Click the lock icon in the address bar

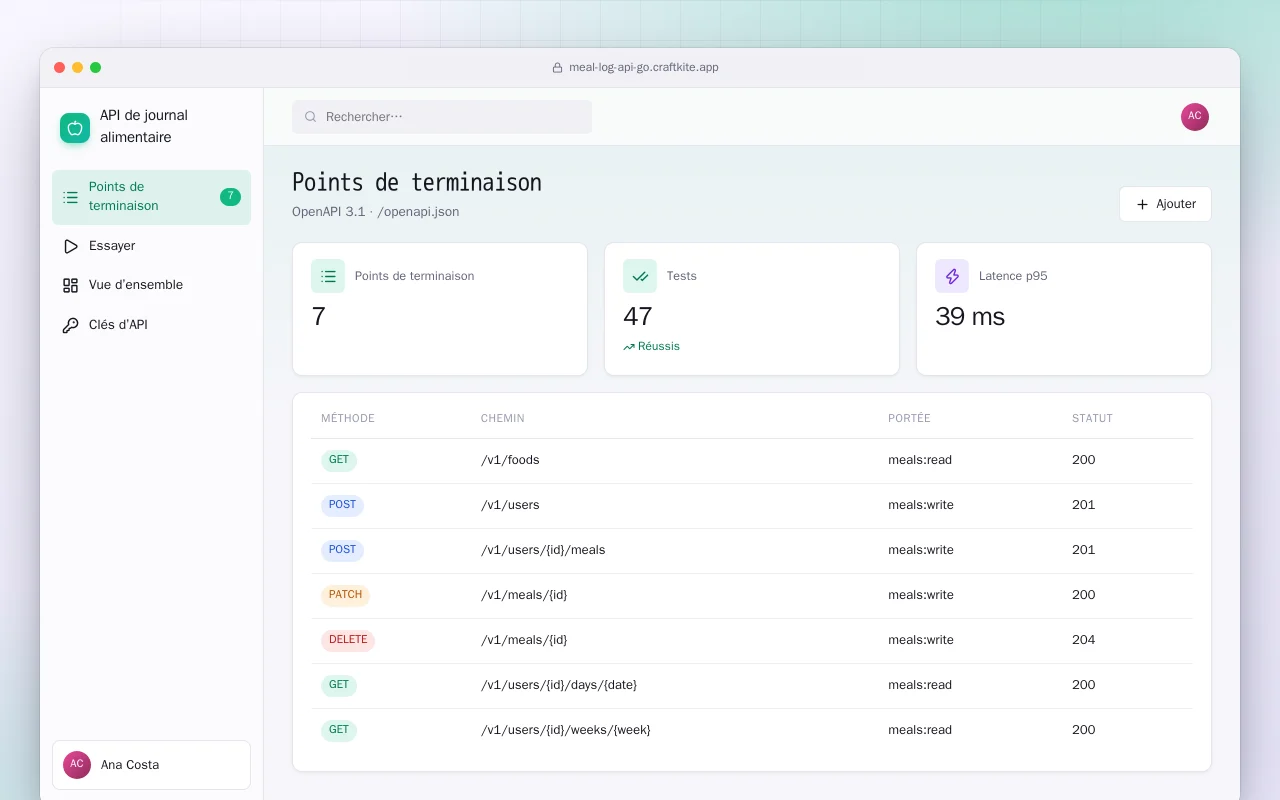(x=558, y=68)
